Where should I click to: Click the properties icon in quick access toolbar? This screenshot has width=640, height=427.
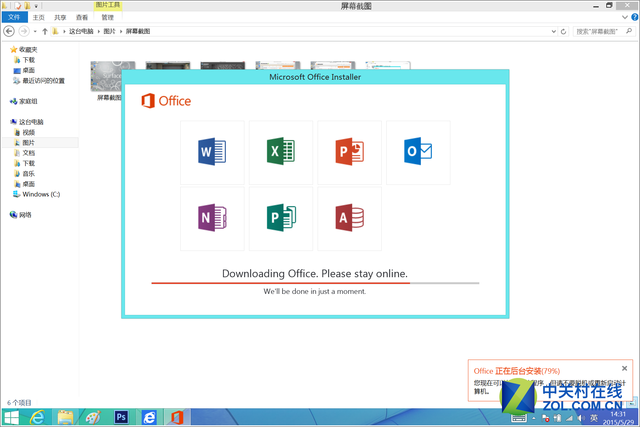click(x=18, y=6)
